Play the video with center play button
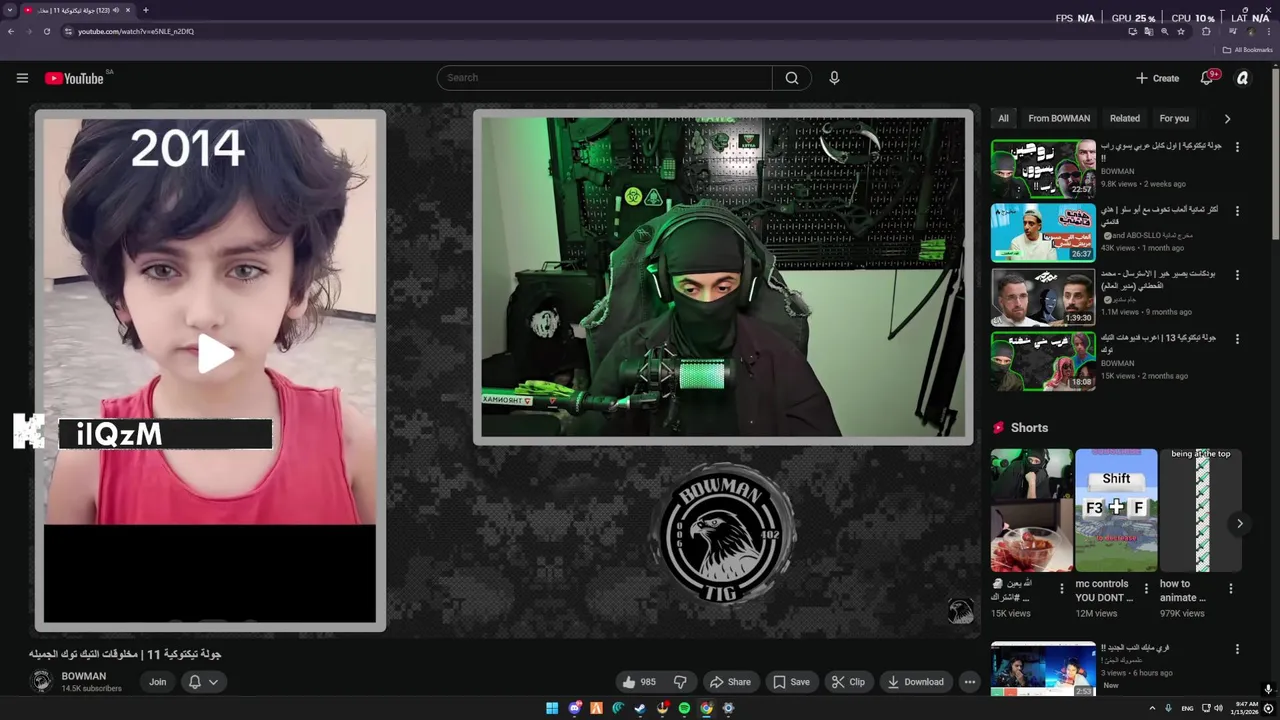 click(x=215, y=354)
